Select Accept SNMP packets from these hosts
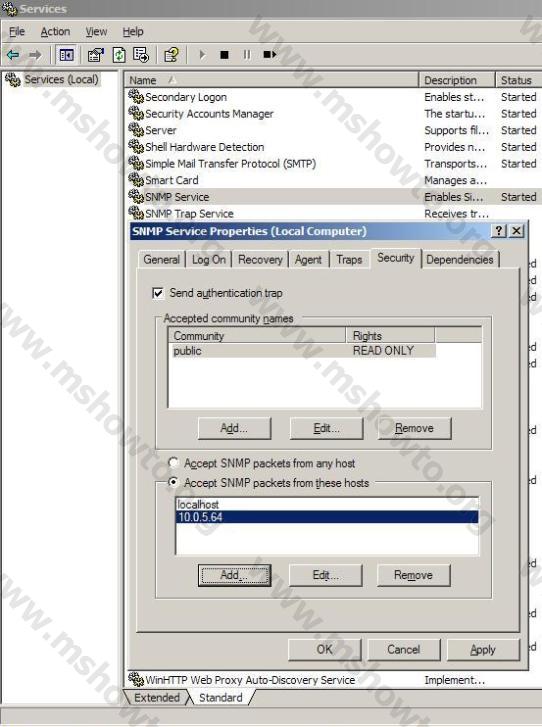Viewport: 542px width, 727px height. (173, 482)
